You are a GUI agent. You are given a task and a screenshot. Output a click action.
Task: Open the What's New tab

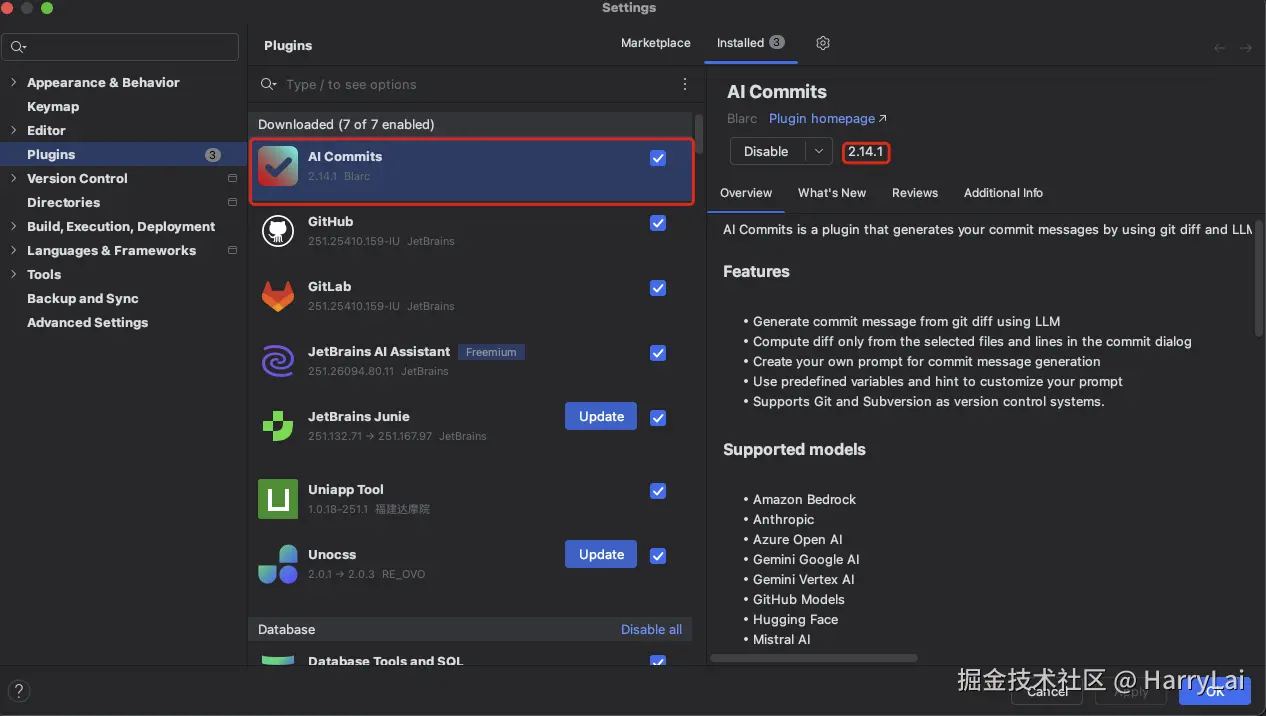click(x=832, y=193)
